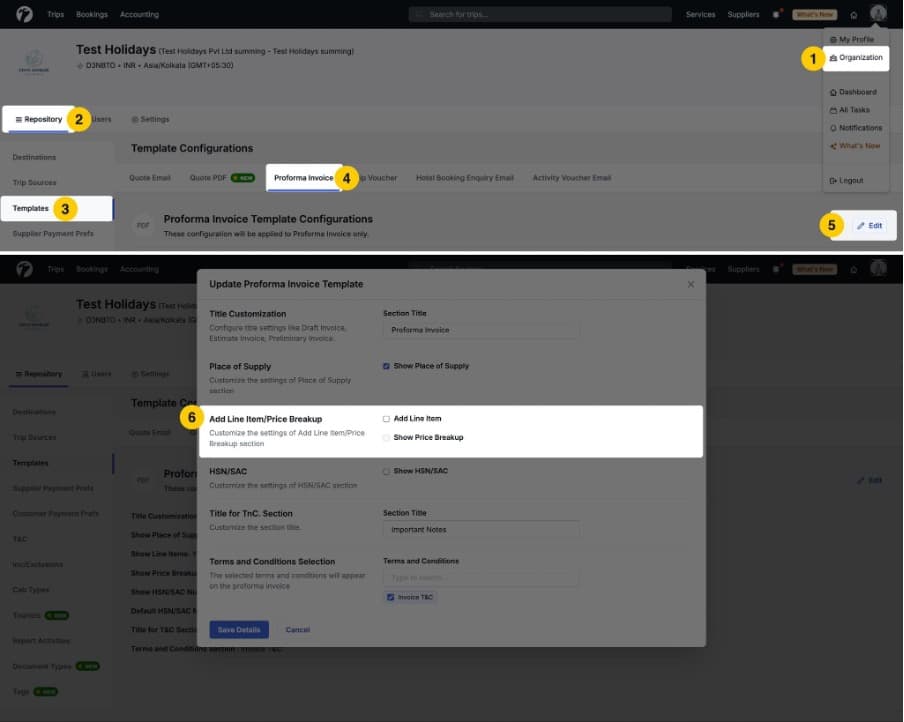
Task: Click Save Details in the dialog
Action: coord(239,630)
